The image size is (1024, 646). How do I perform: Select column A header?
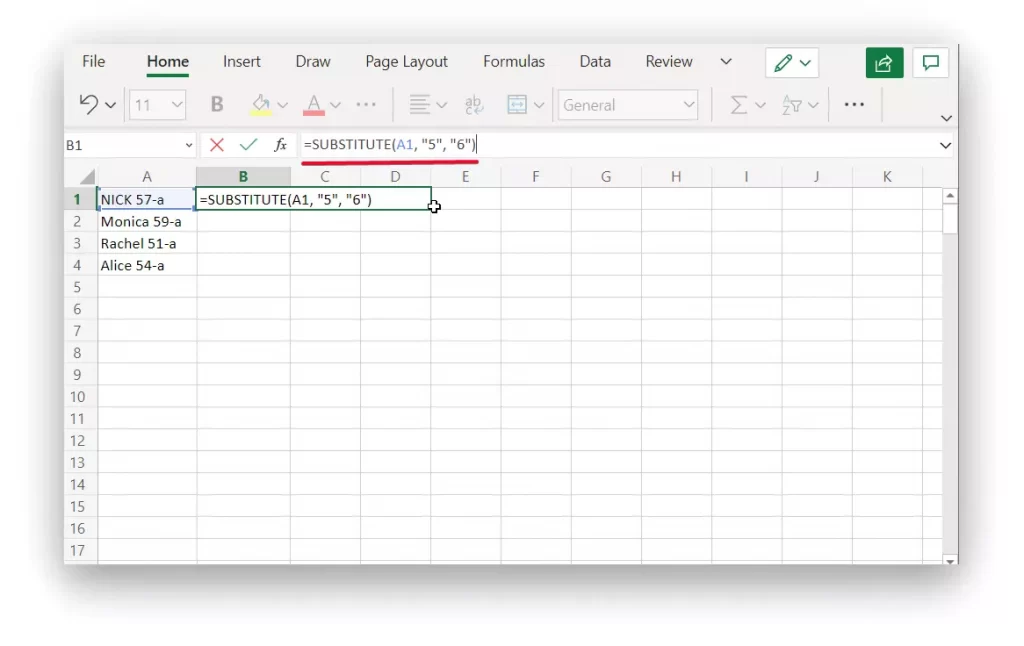[147, 176]
